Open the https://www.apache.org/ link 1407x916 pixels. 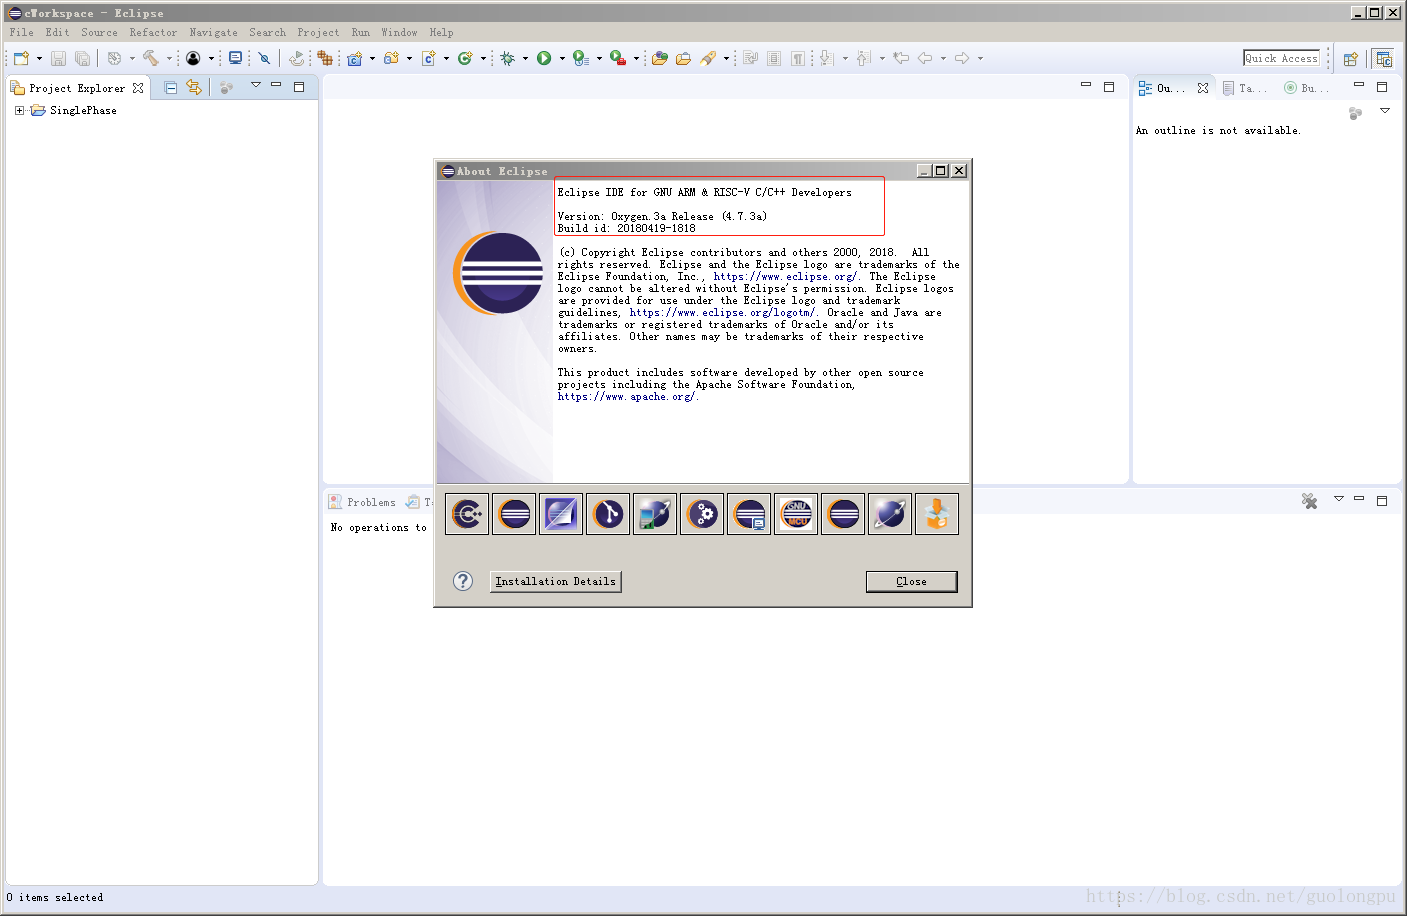click(x=626, y=397)
